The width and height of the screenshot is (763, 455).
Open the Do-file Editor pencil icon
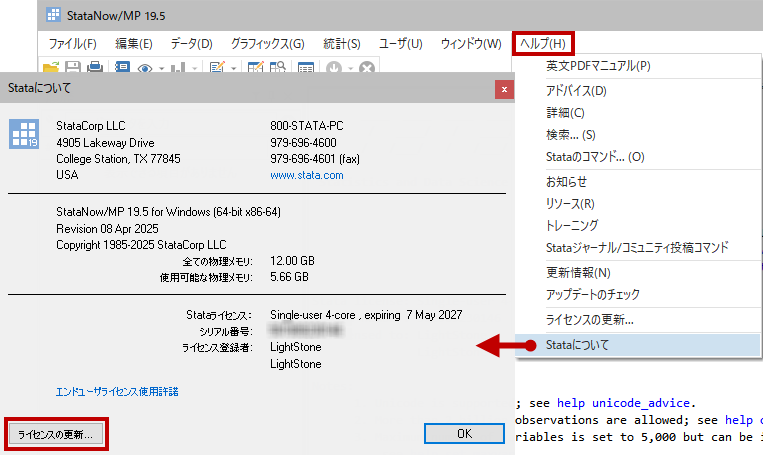[x=217, y=67]
